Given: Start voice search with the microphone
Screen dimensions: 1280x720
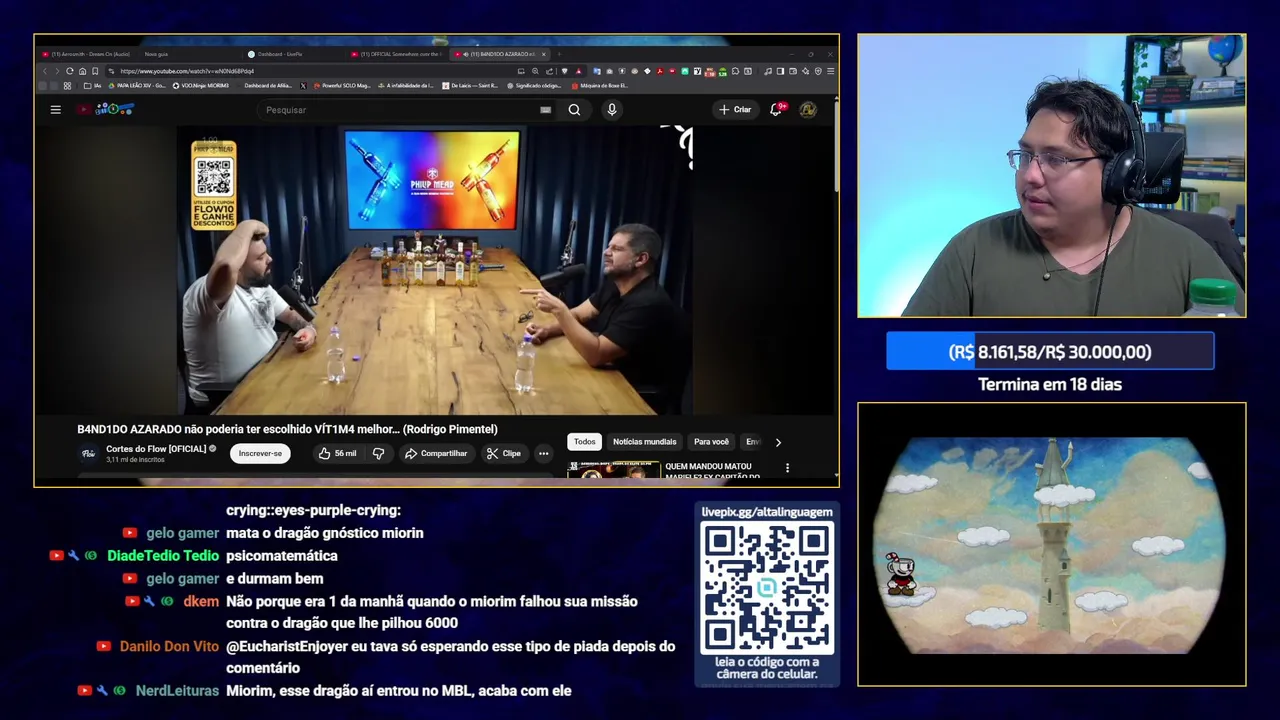Looking at the screenshot, I should click(x=612, y=110).
